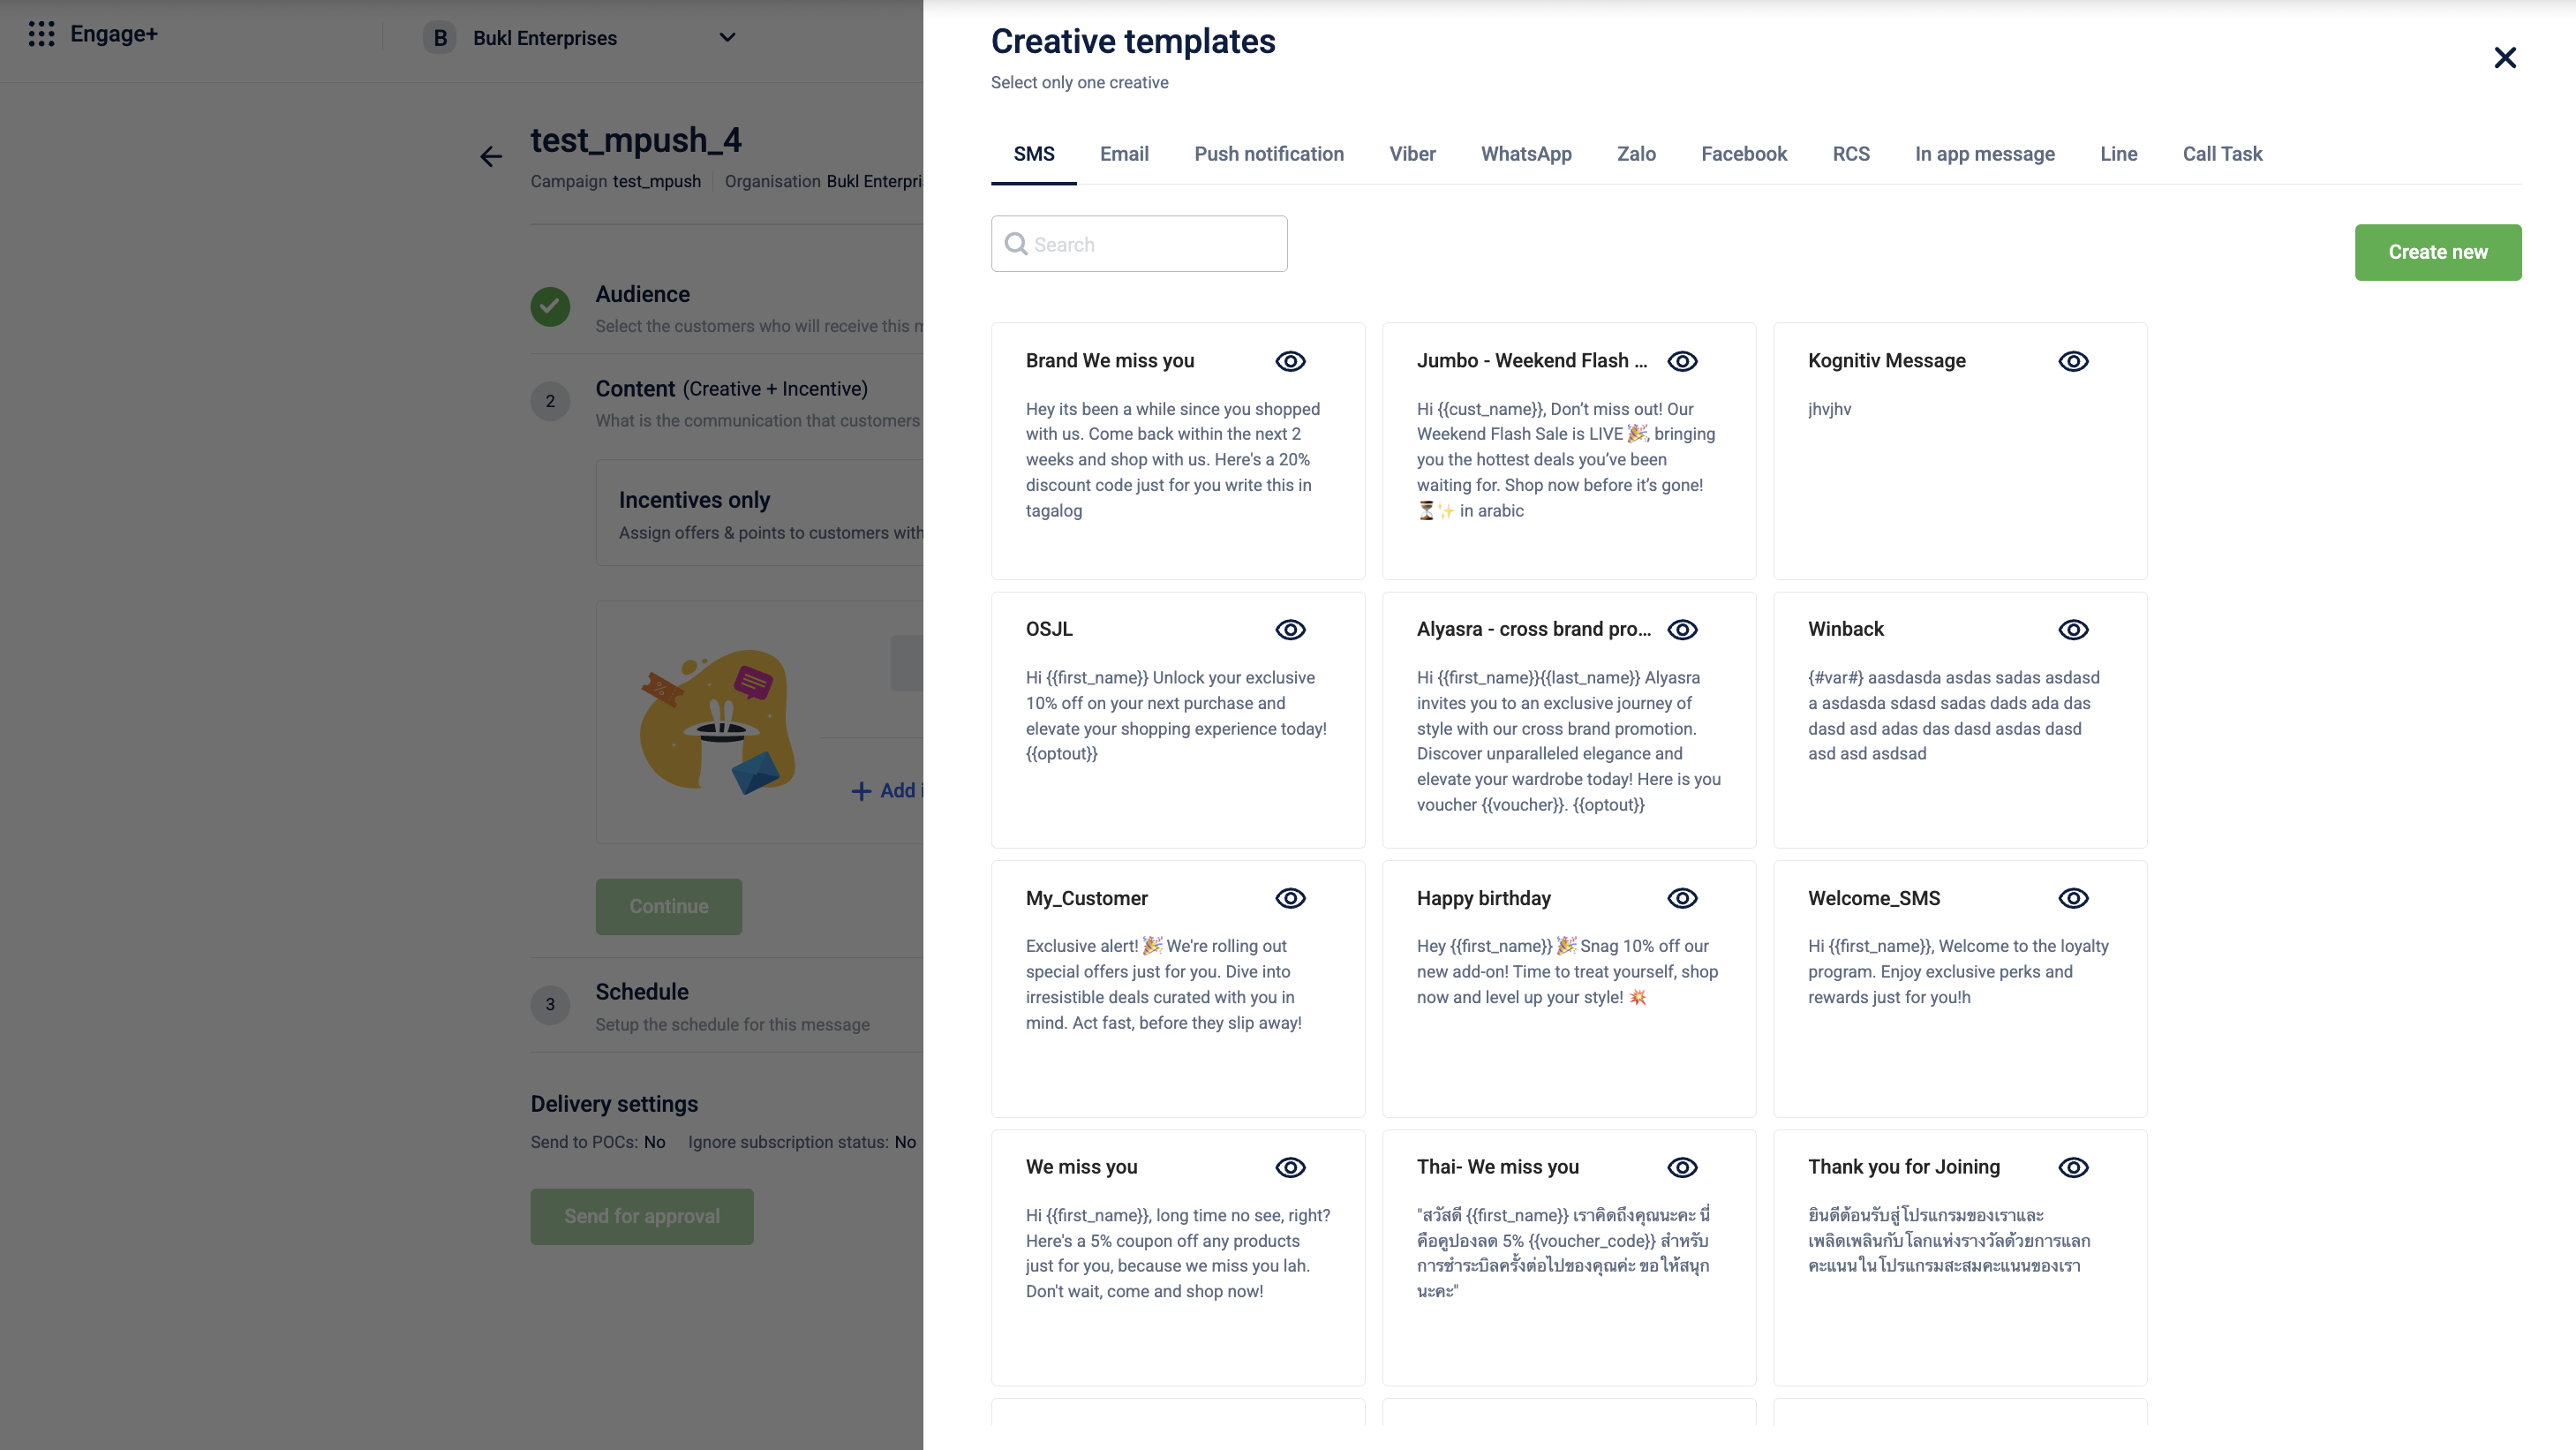Preview the Thai- We miss you template

tap(1682, 1167)
